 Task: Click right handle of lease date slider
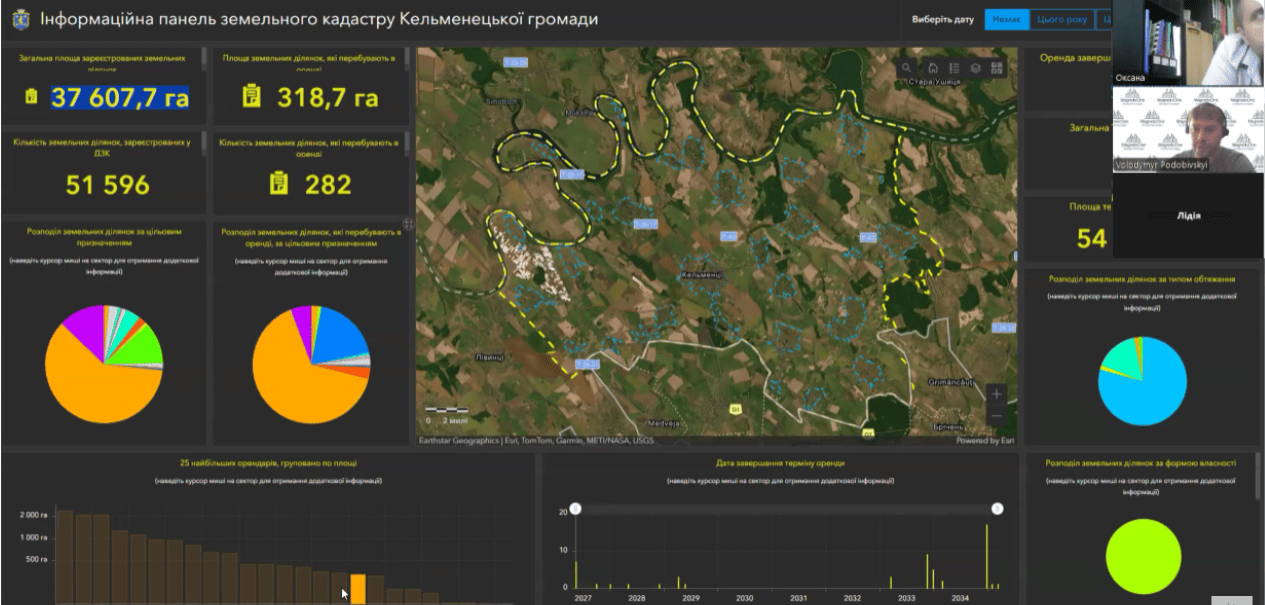pos(997,509)
